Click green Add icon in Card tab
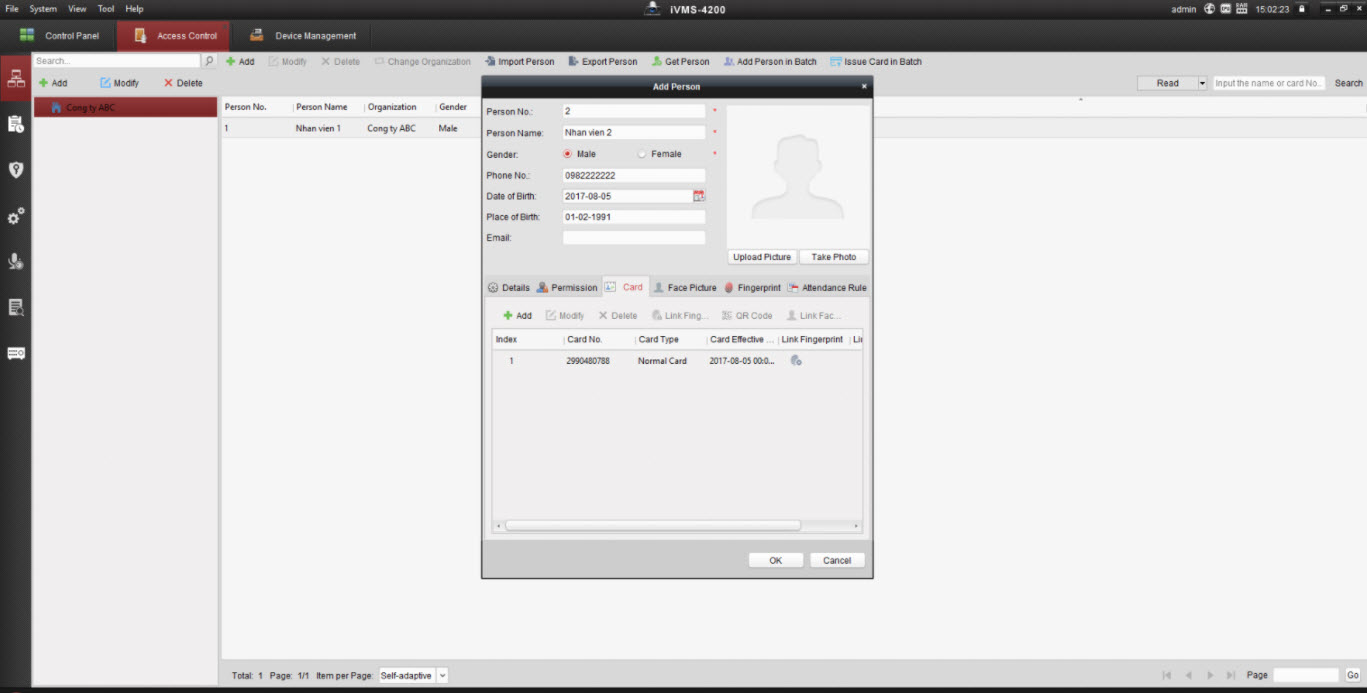This screenshot has width=1367, height=693. pos(508,316)
